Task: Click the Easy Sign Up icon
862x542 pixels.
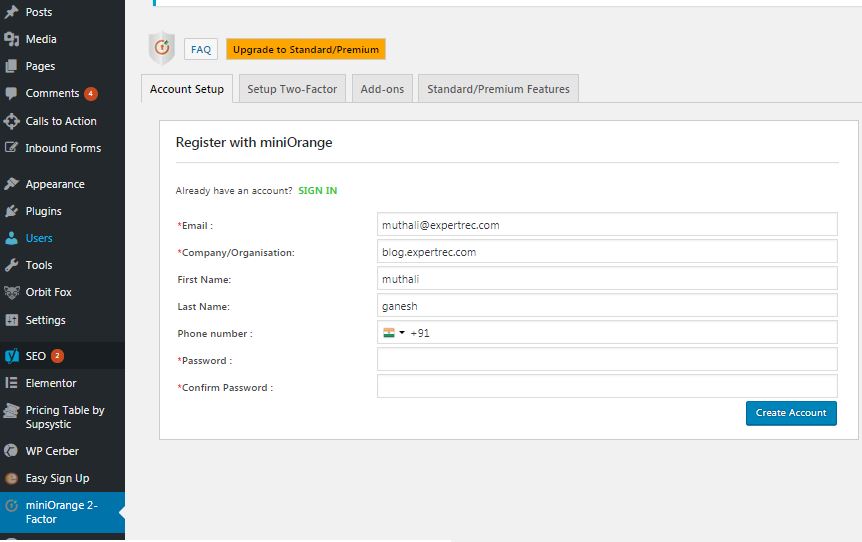Action: pos(11,478)
